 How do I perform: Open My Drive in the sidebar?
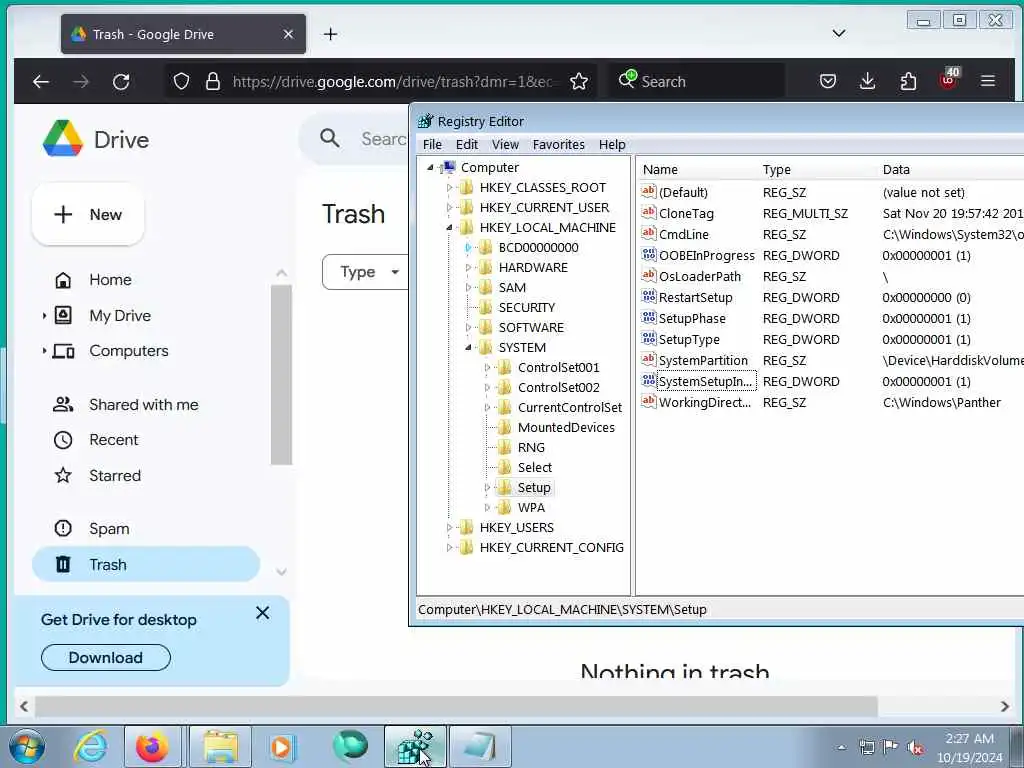(120, 315)
